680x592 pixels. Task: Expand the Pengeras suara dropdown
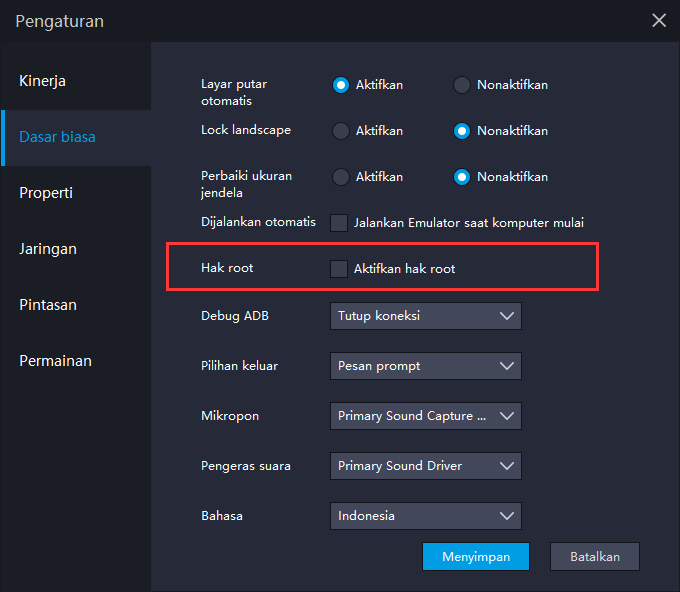425,466
